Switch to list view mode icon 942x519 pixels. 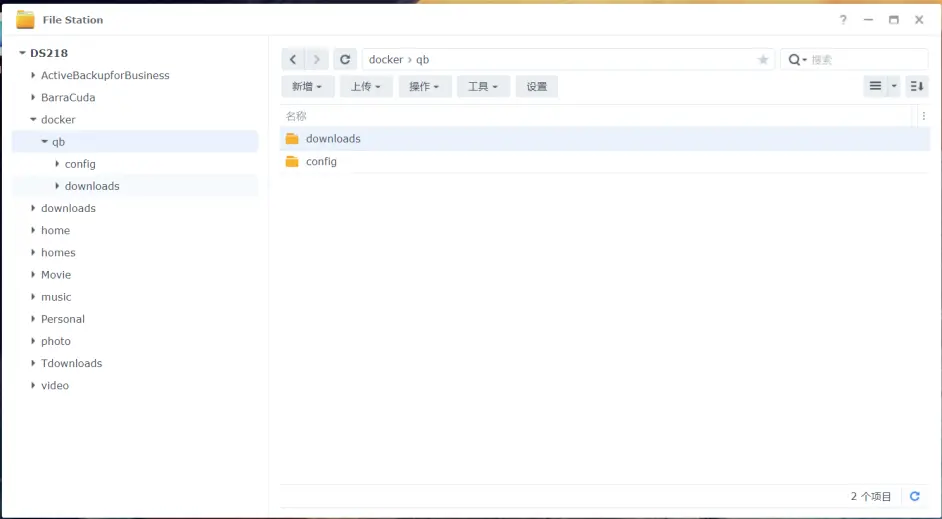tap(875, 86)
